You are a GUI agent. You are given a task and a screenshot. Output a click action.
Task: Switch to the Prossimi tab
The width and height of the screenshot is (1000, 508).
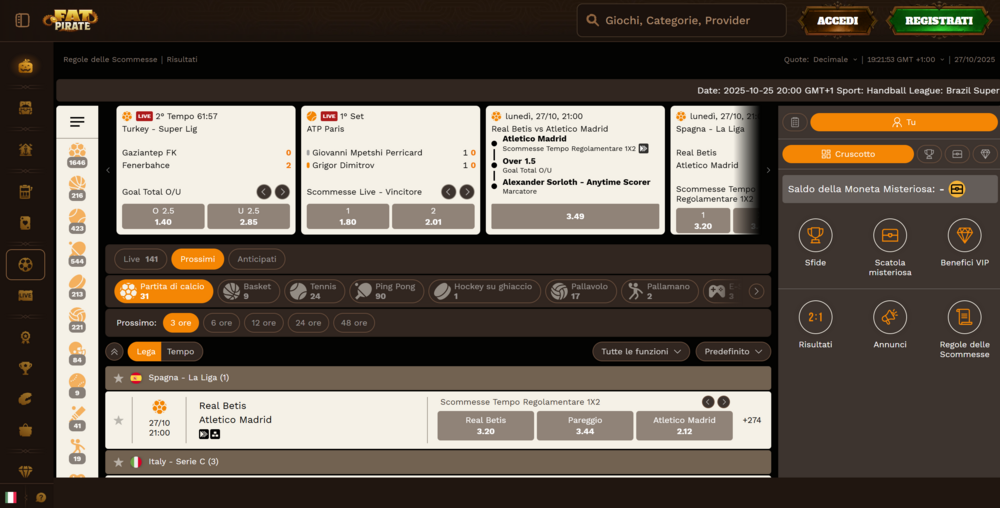tap(197, 259)
